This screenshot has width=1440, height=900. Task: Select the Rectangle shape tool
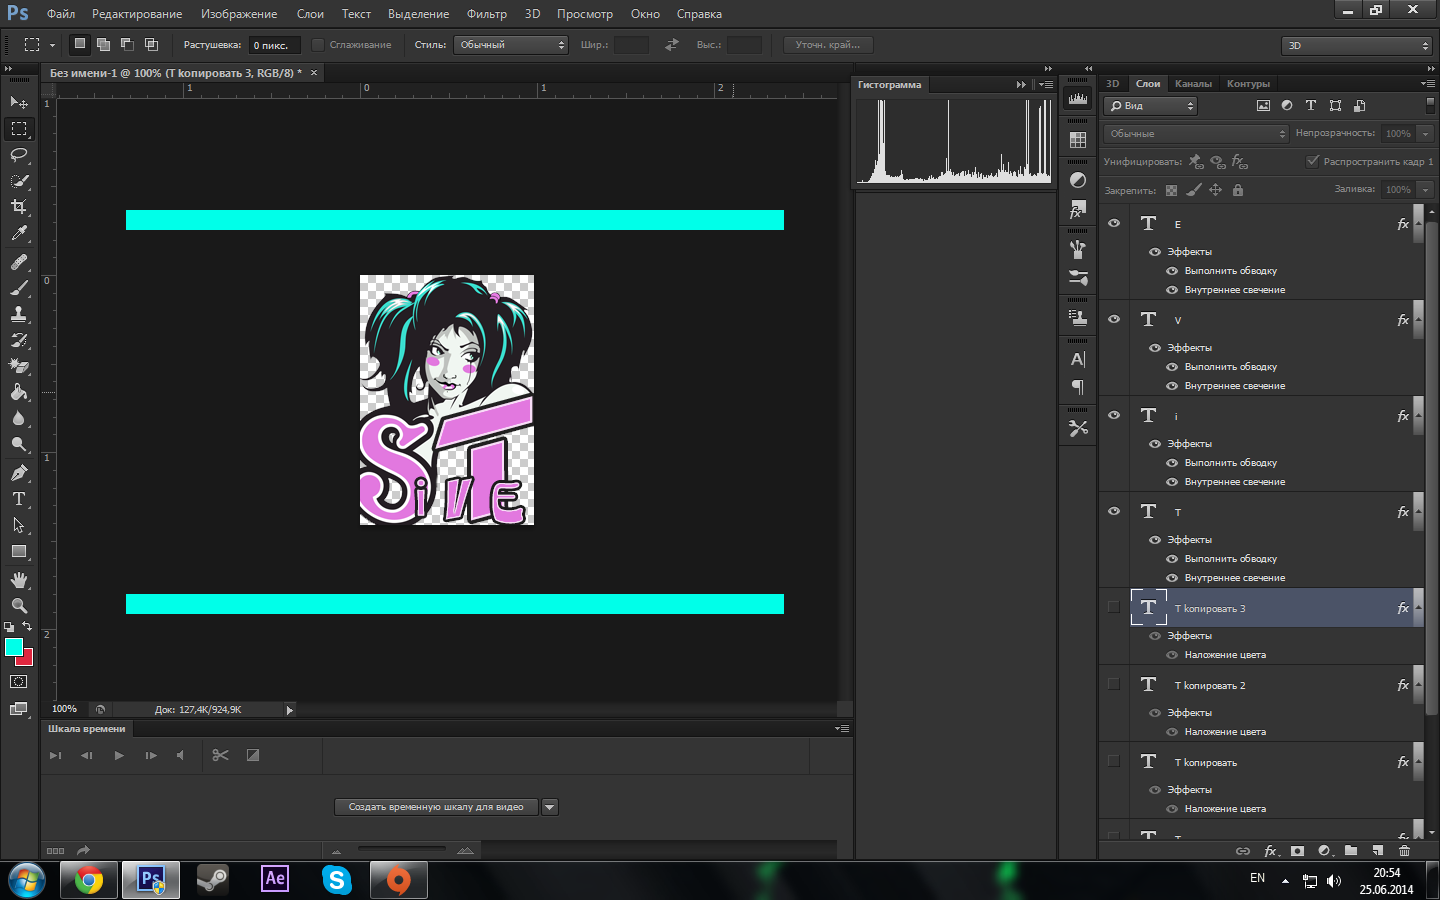click(19, 551)
